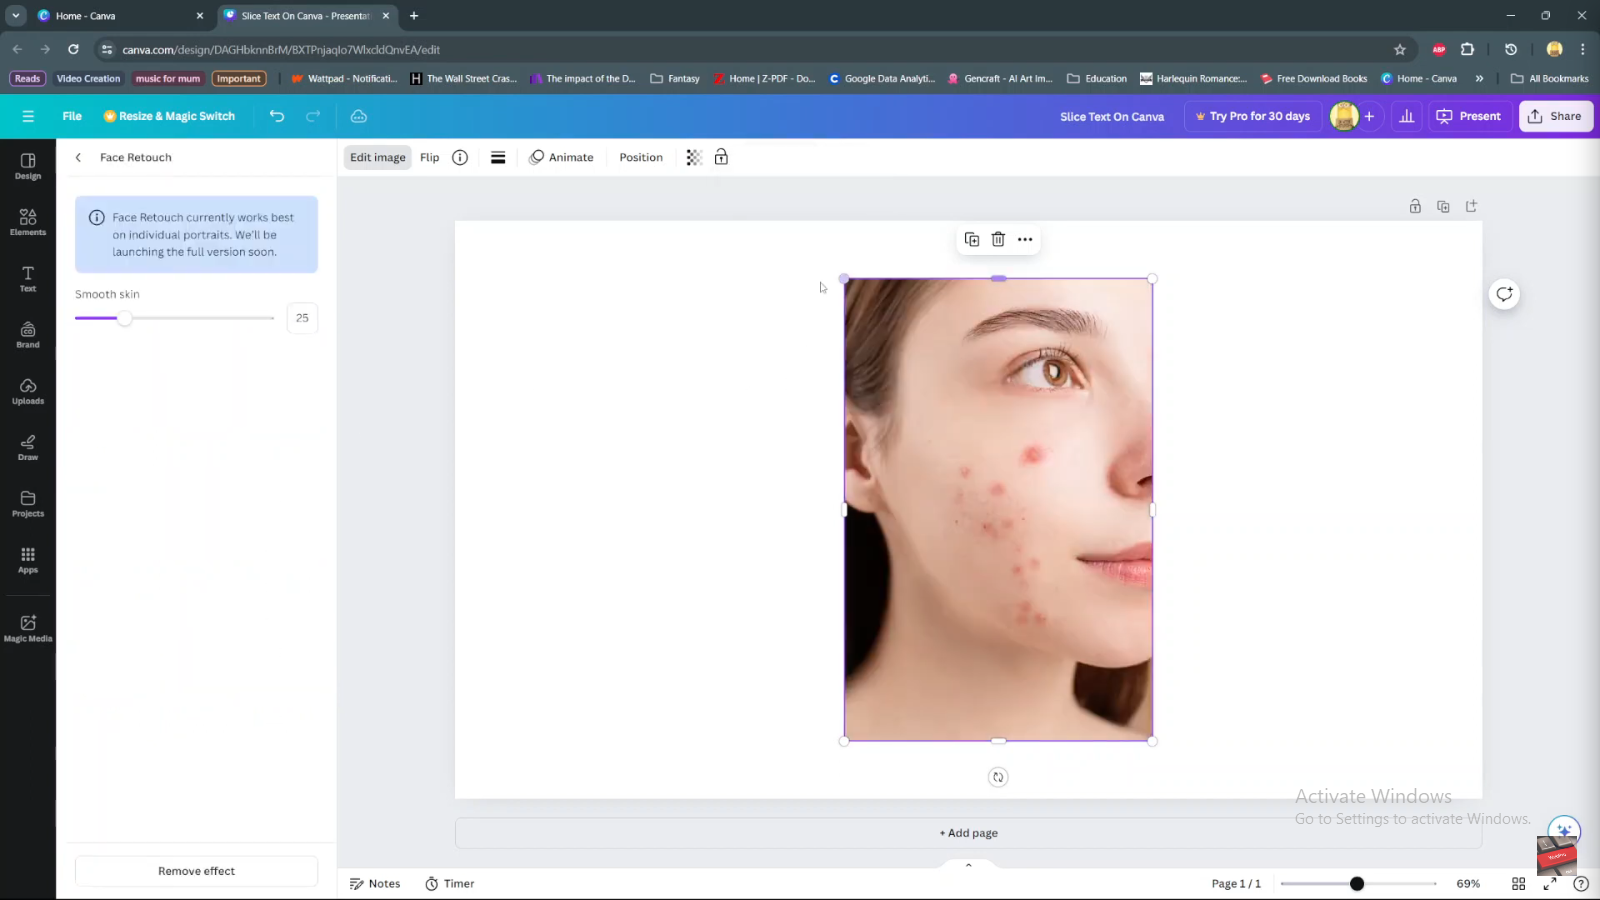
Task: Toggle the lock icon in image toolbar
Action: click(x=721, y=157)
